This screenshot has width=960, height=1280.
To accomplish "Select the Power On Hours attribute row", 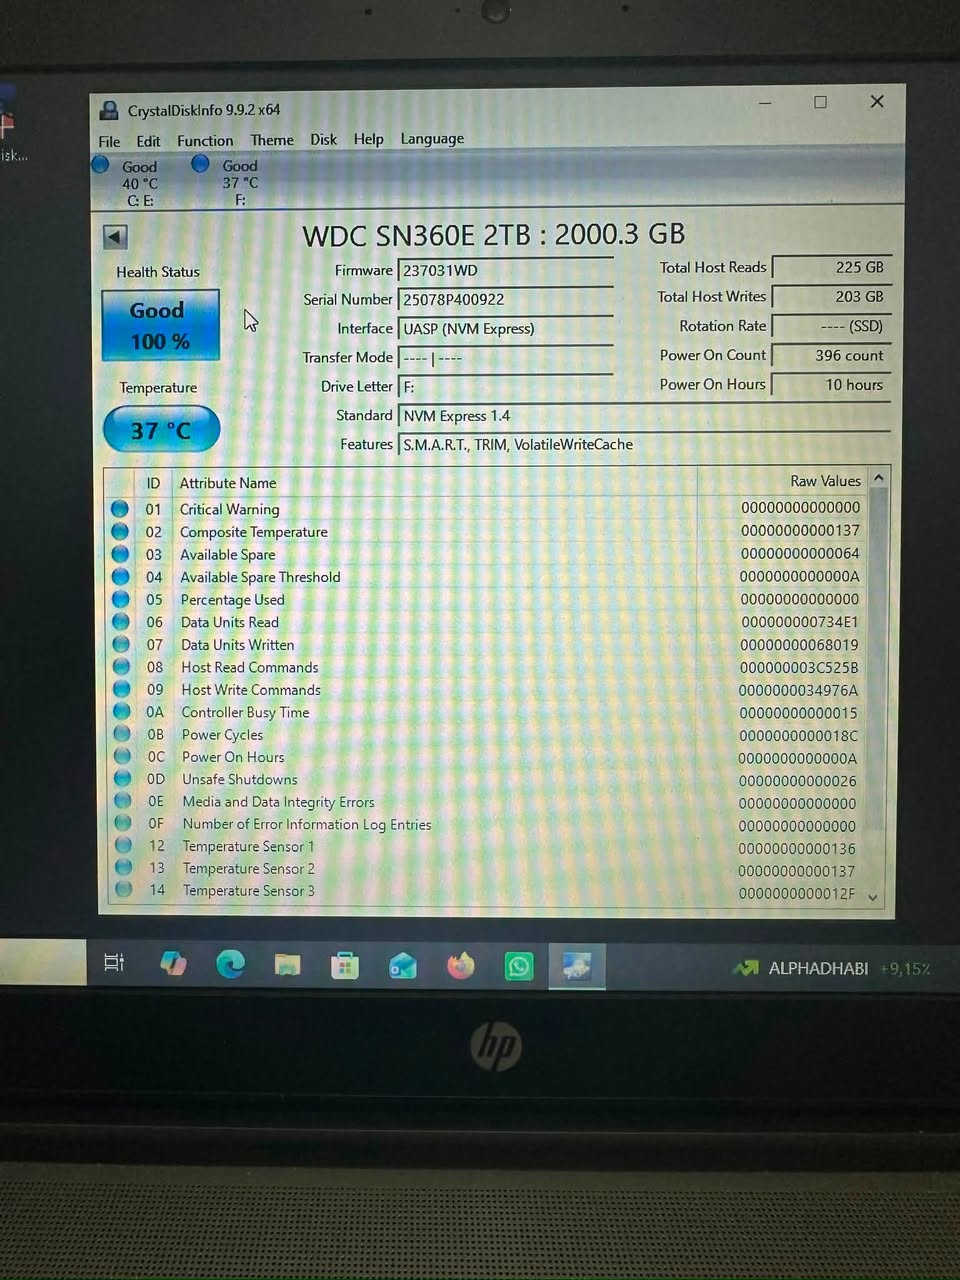I will click(486, 757).
